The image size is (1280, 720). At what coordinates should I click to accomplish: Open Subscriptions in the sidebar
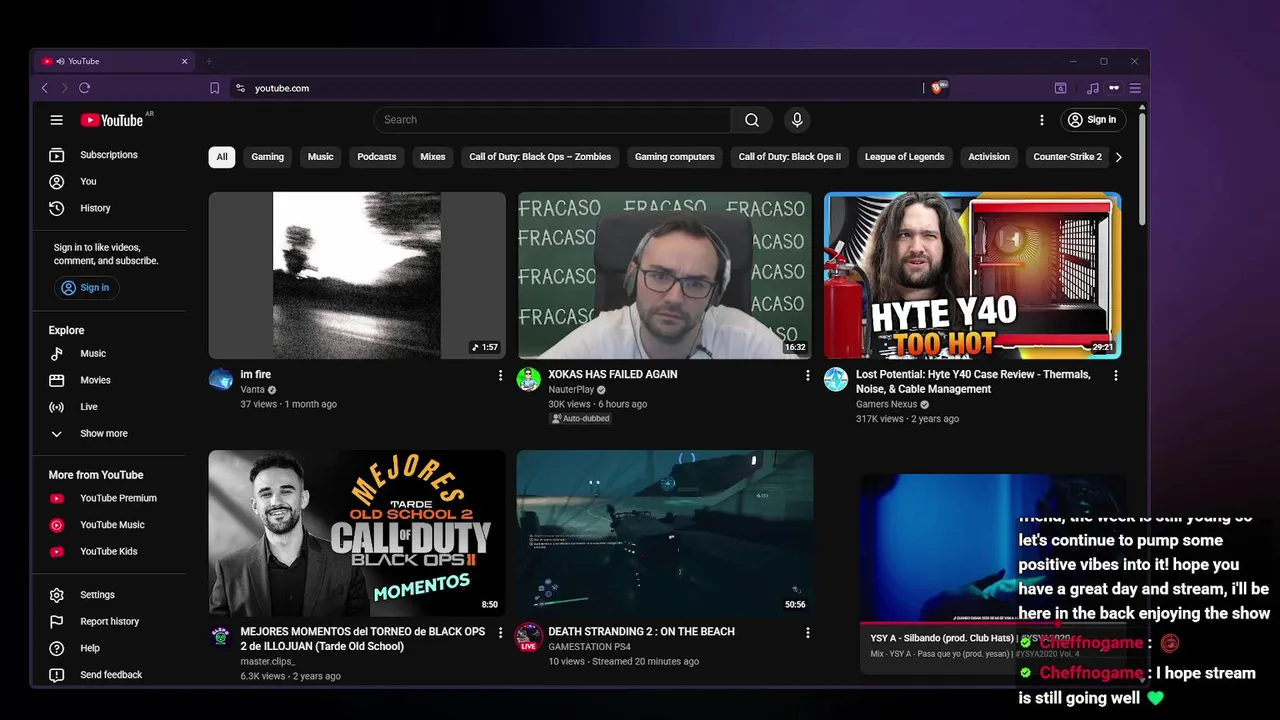click(109, 155)
